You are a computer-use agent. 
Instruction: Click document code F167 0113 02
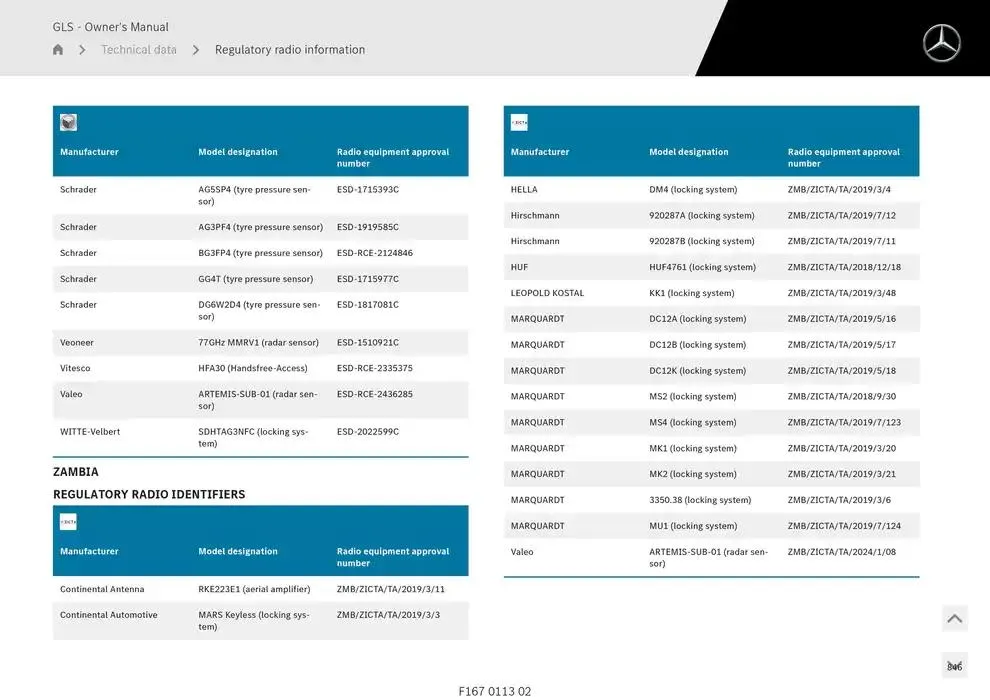coord(495,691)
